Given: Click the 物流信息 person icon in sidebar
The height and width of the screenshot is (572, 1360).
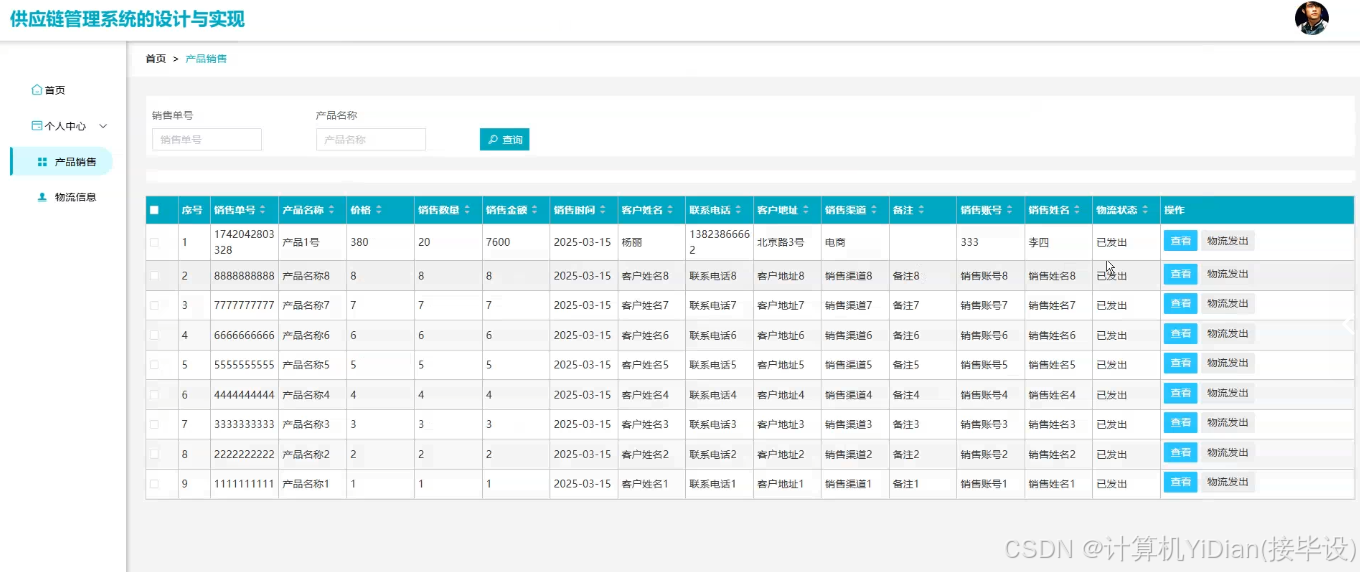Looking at the screenshot, I should 42,197.
